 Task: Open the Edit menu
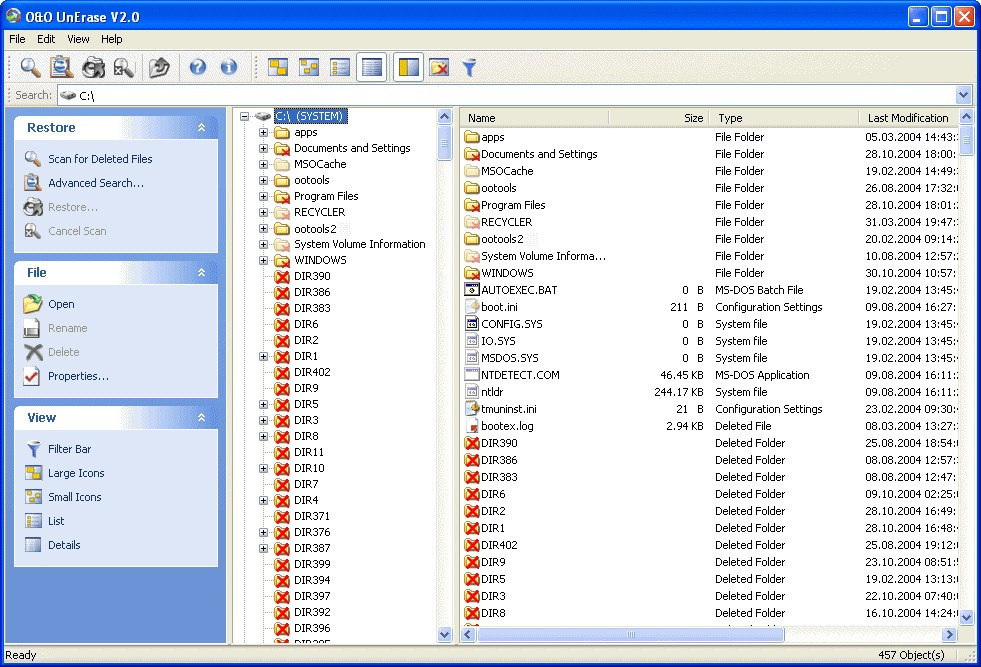pyautogui.click(x=46, y=39)
